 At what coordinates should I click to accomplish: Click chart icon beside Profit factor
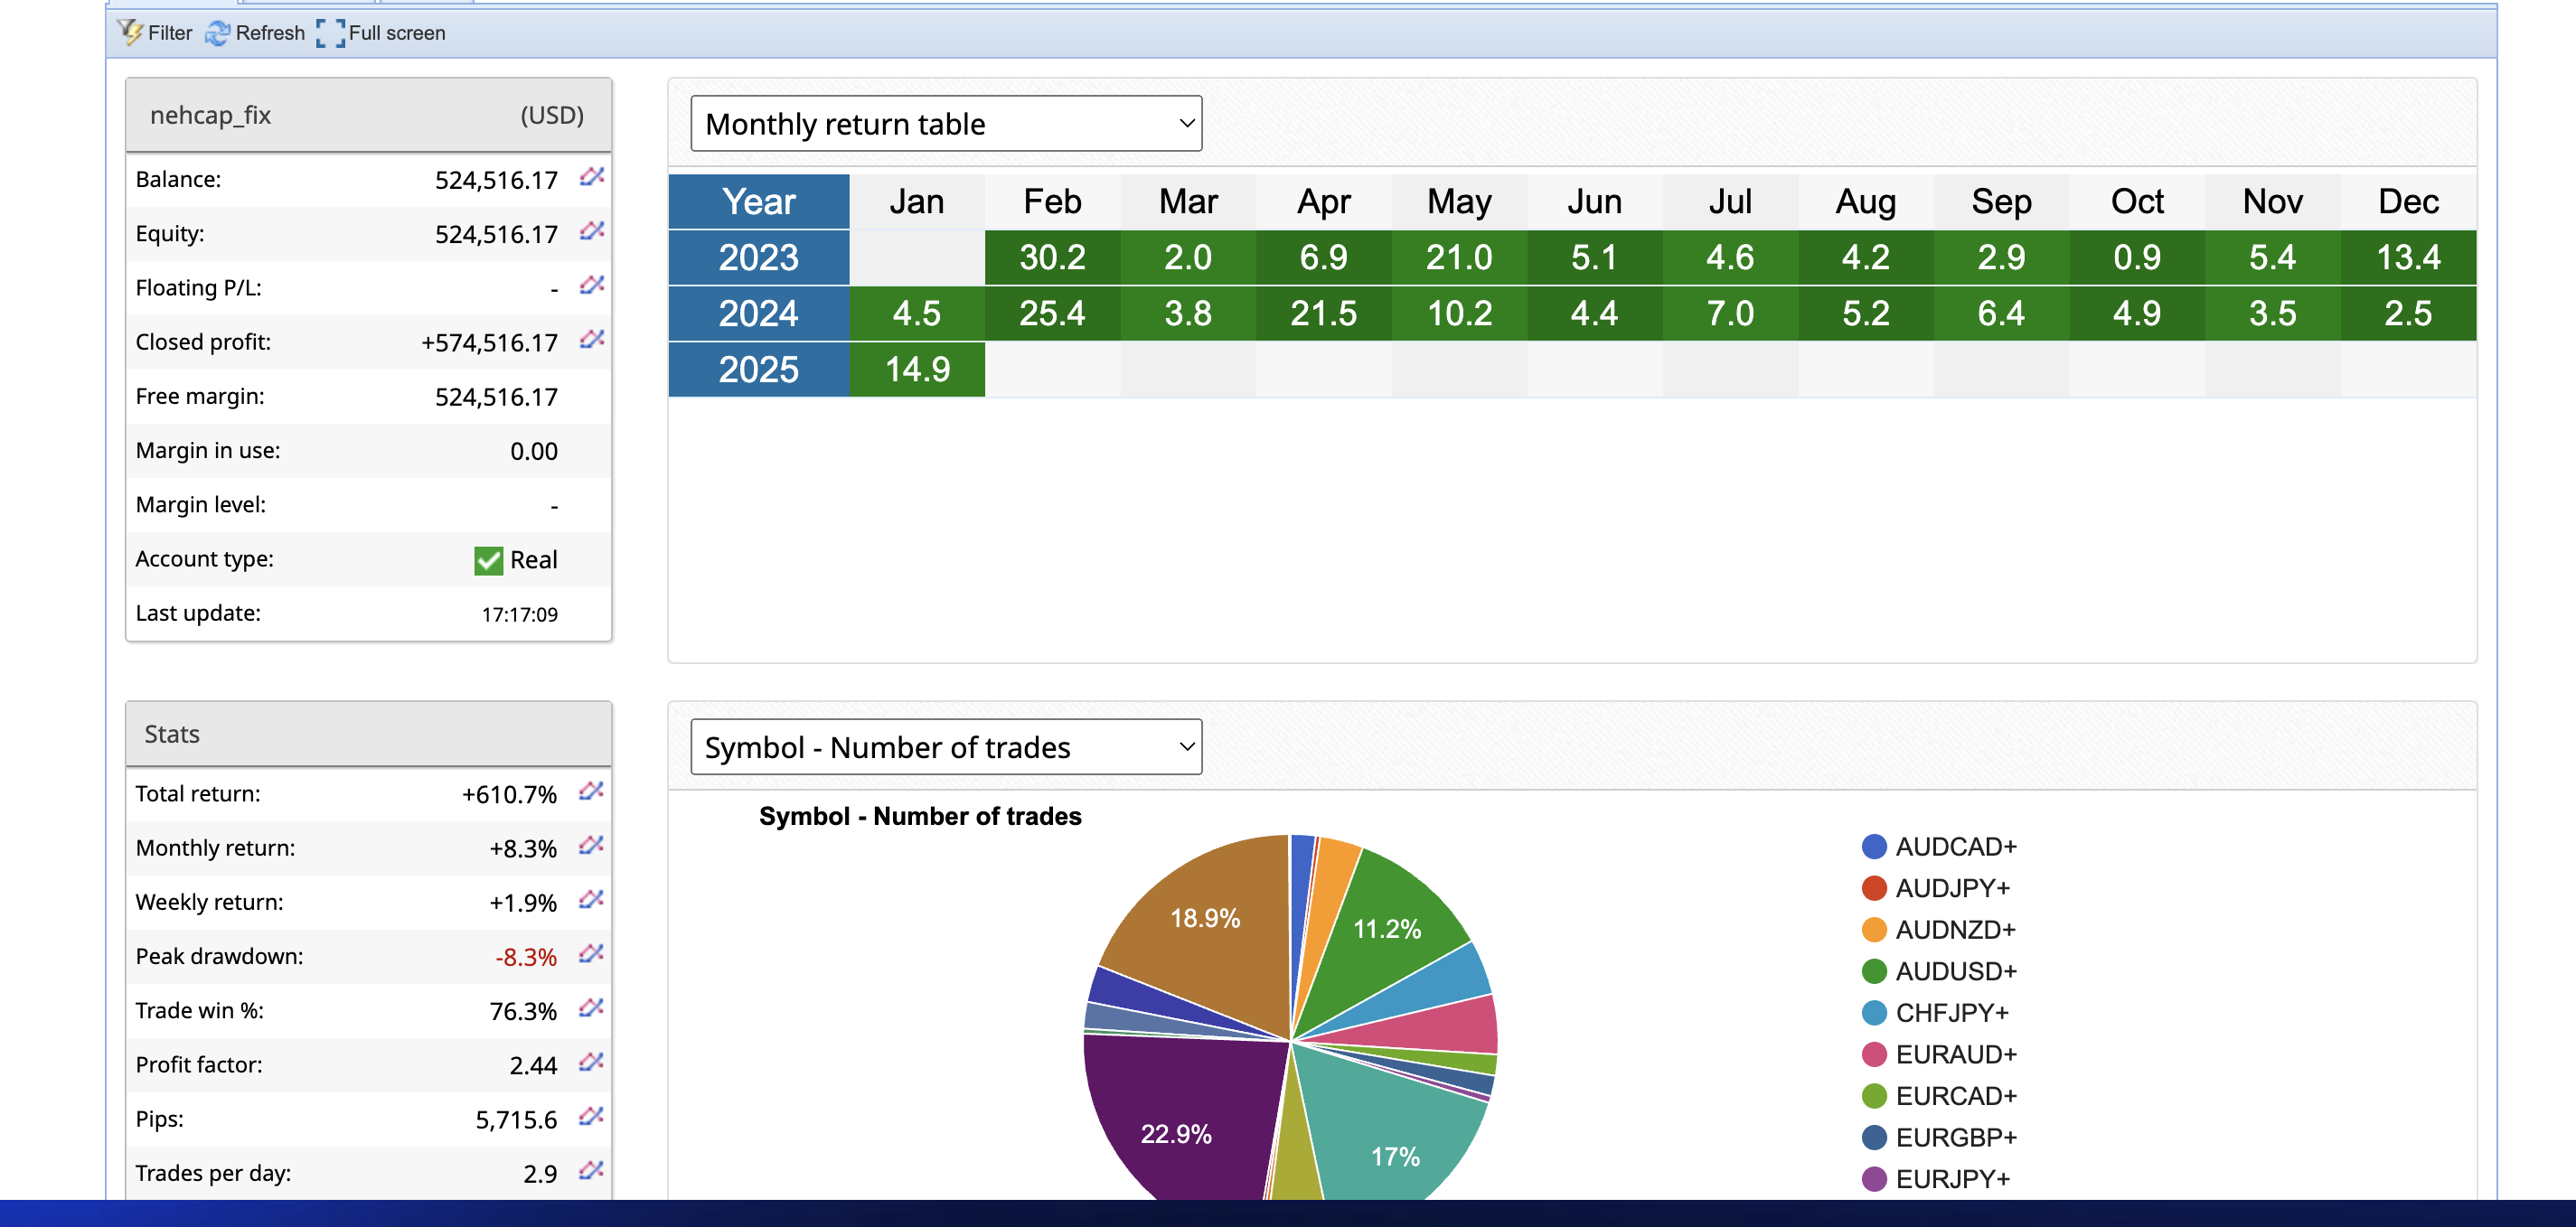click(591, 1063)
